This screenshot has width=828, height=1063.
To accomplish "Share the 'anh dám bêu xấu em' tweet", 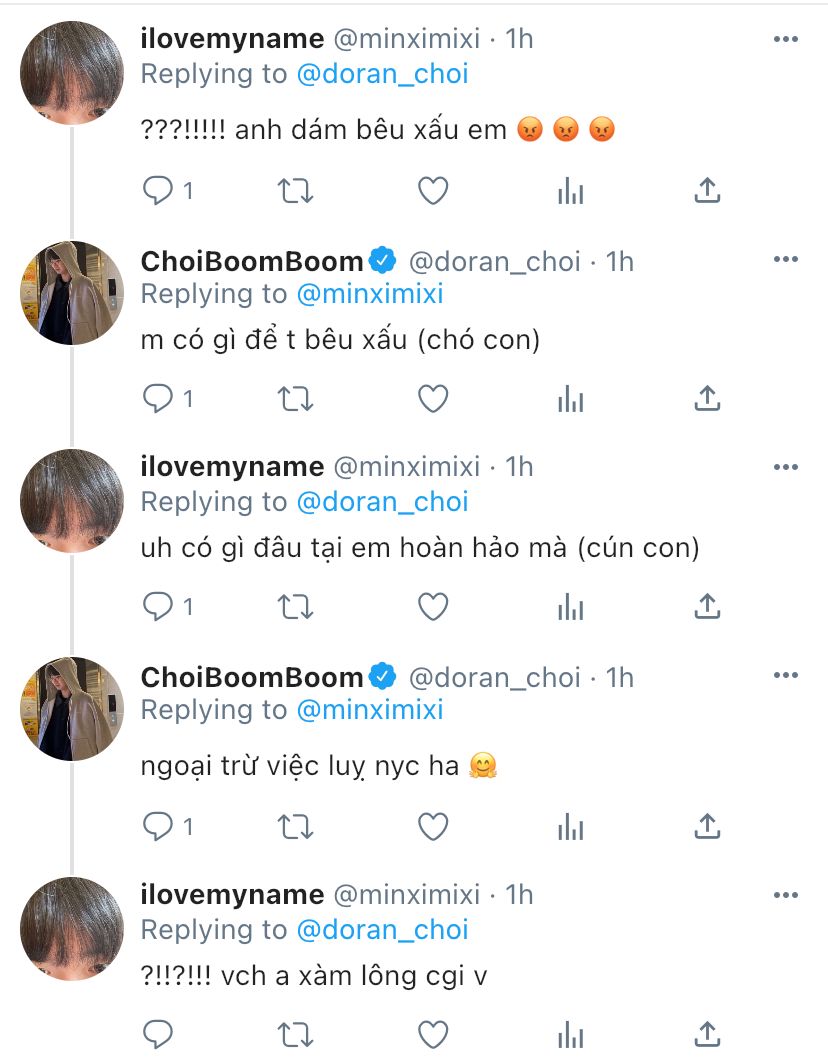I will tap(707, 190).
